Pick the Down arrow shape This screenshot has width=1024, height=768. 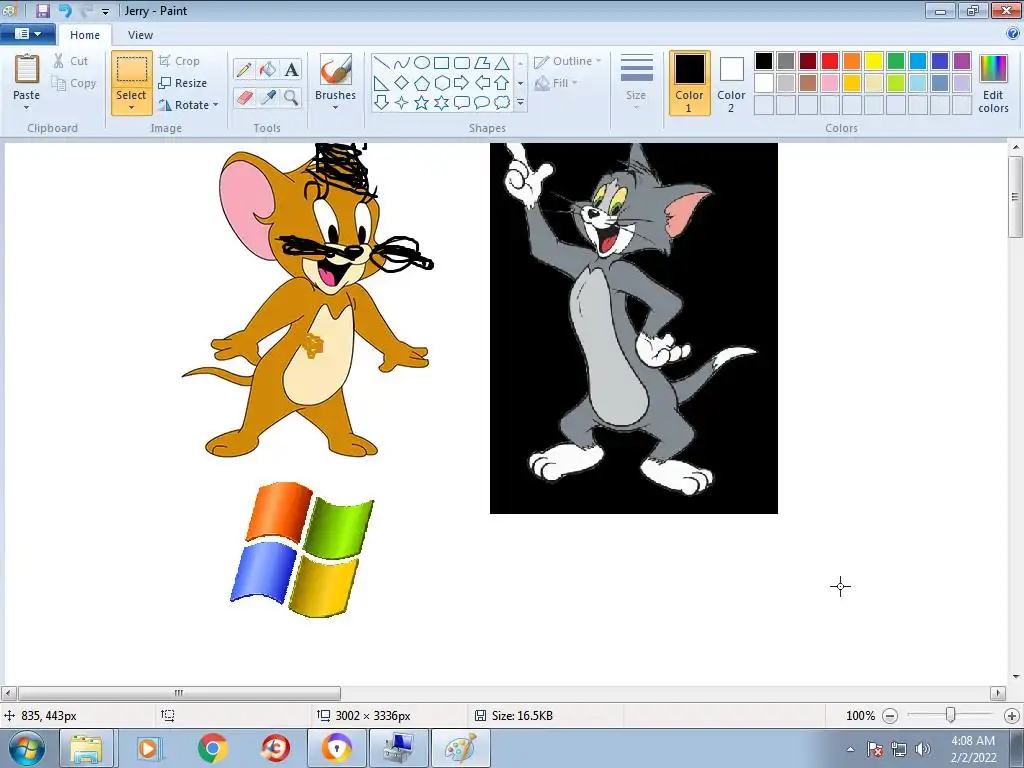pos(382,103)
